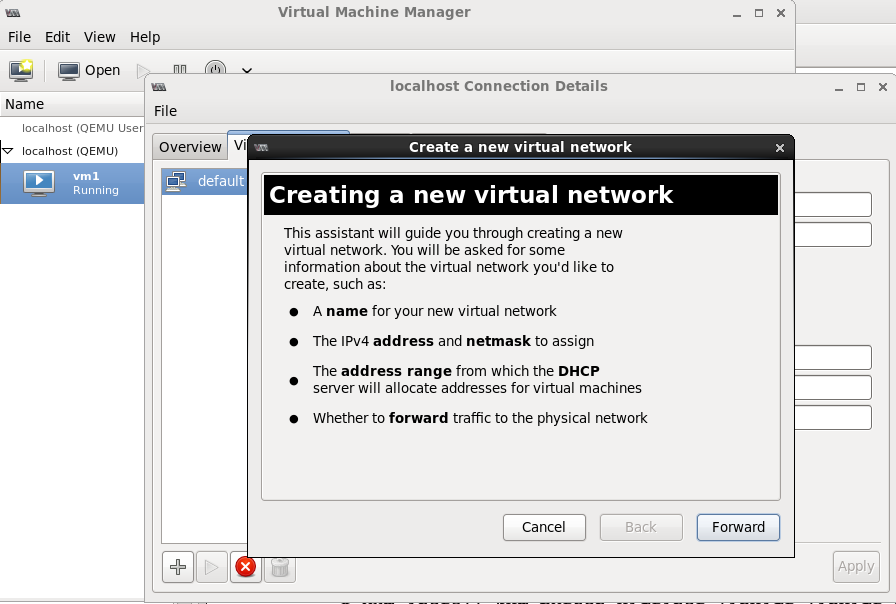Click the Forward button in wizard
896x604 pixels.
tap(738, 527)
